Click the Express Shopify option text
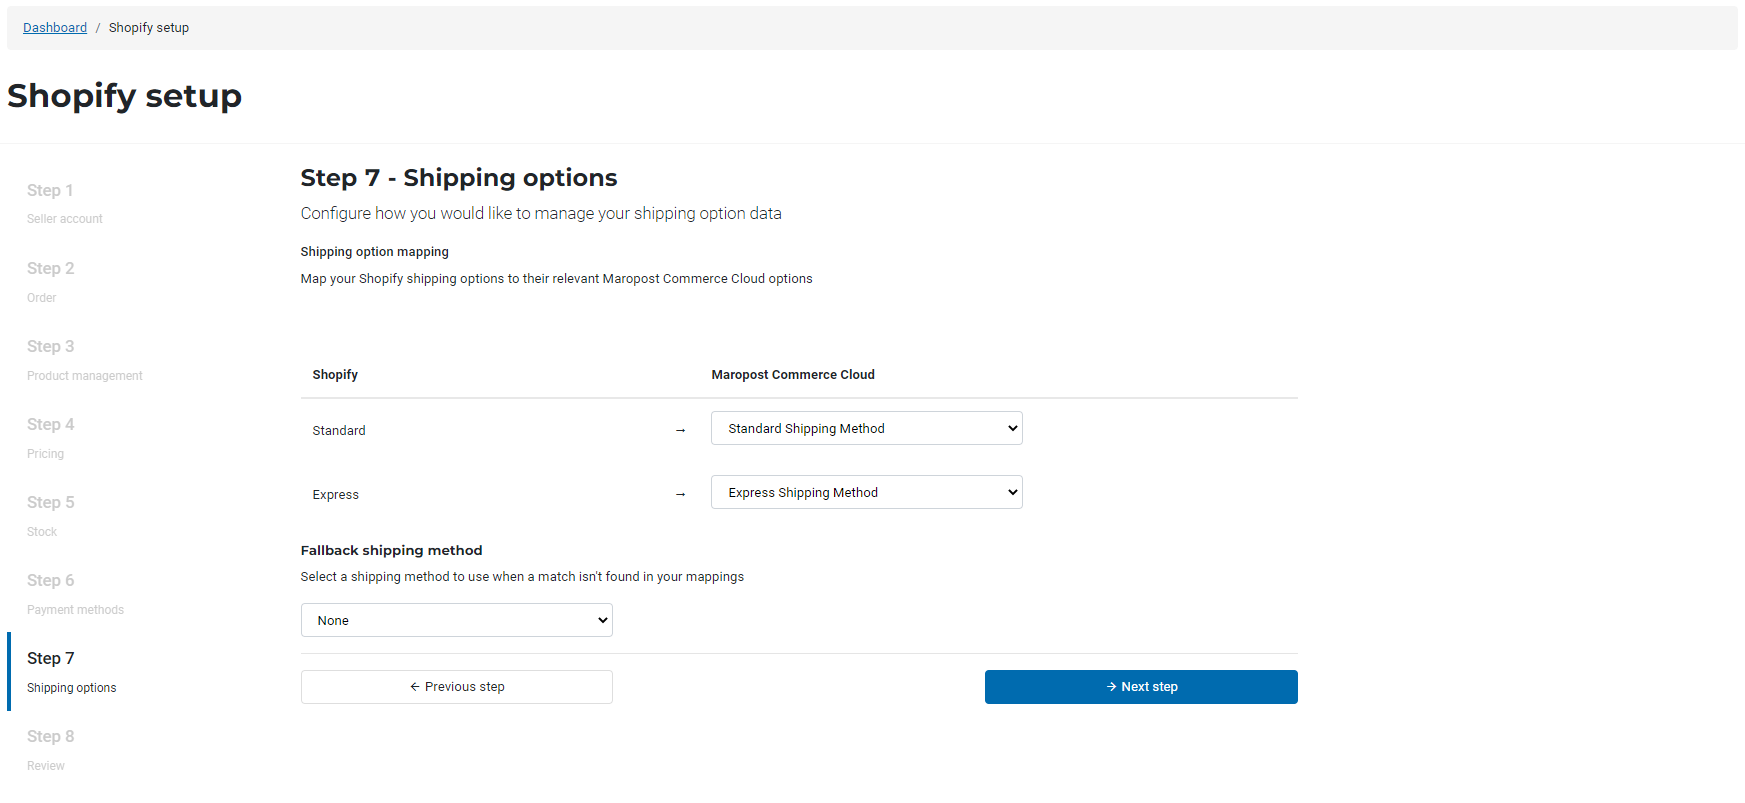 coord(336,495)
